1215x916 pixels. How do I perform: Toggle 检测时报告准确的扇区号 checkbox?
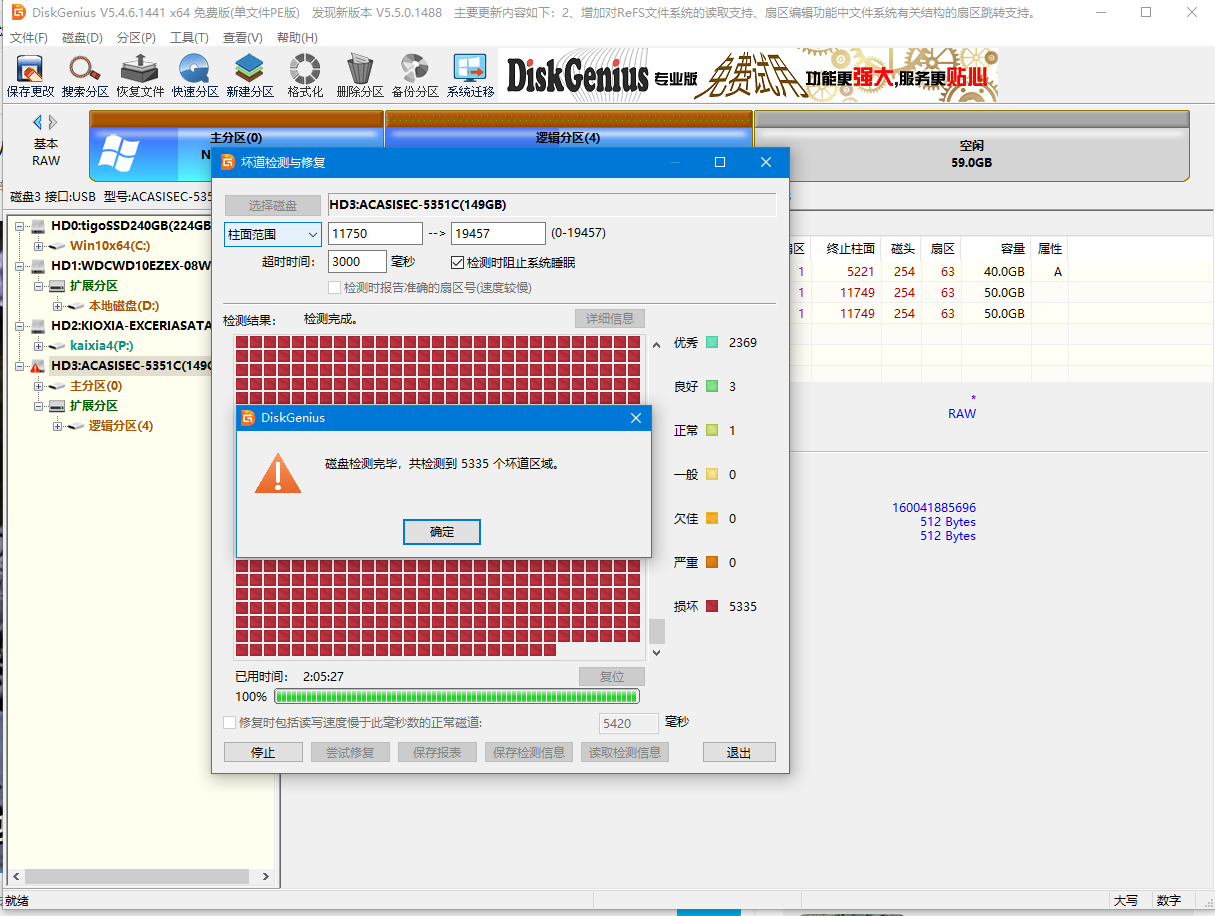coord(335,288)
